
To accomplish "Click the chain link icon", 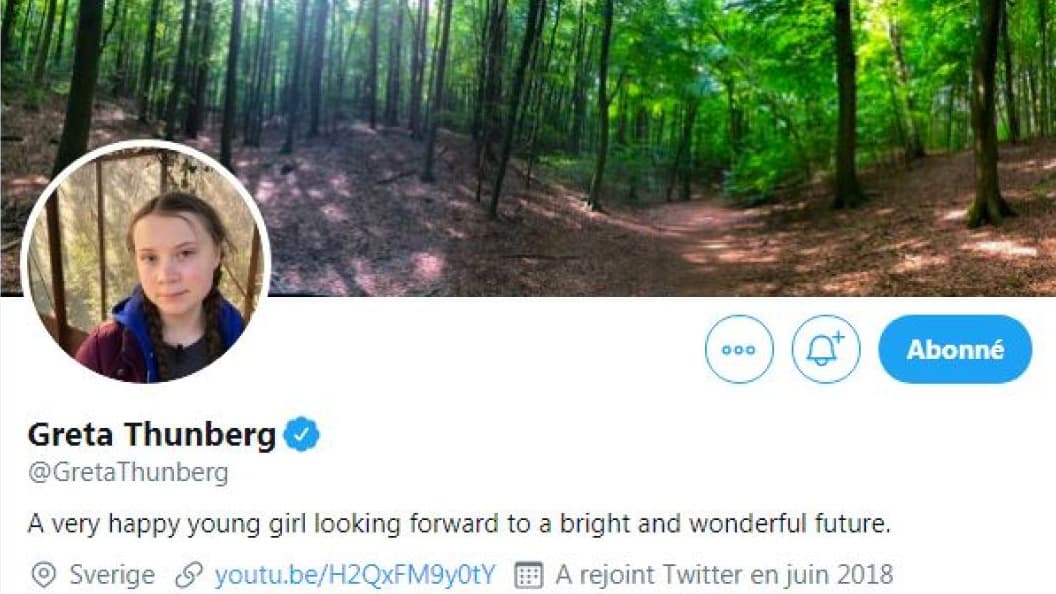I will [188, 575].
